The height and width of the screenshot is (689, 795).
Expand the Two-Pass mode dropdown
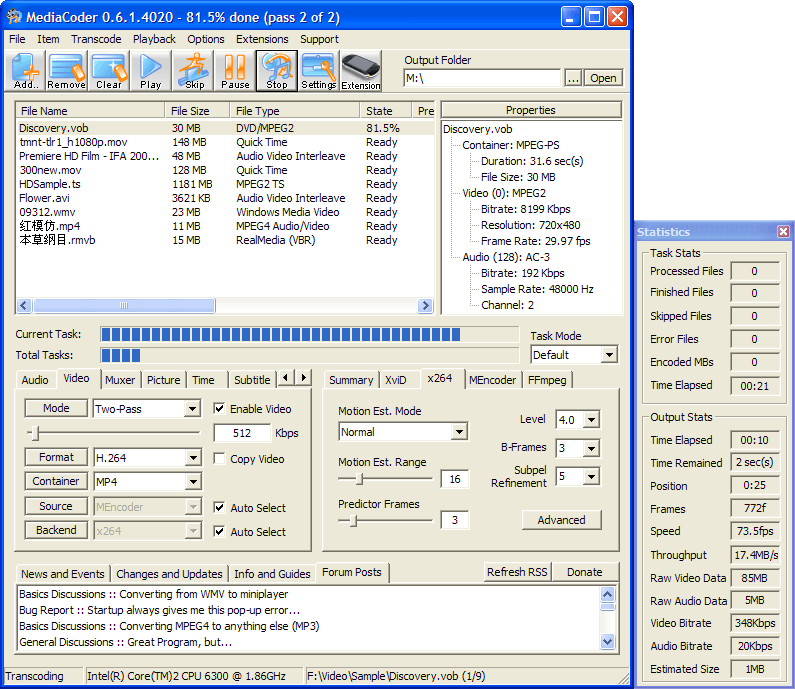(x=193, y=409)
